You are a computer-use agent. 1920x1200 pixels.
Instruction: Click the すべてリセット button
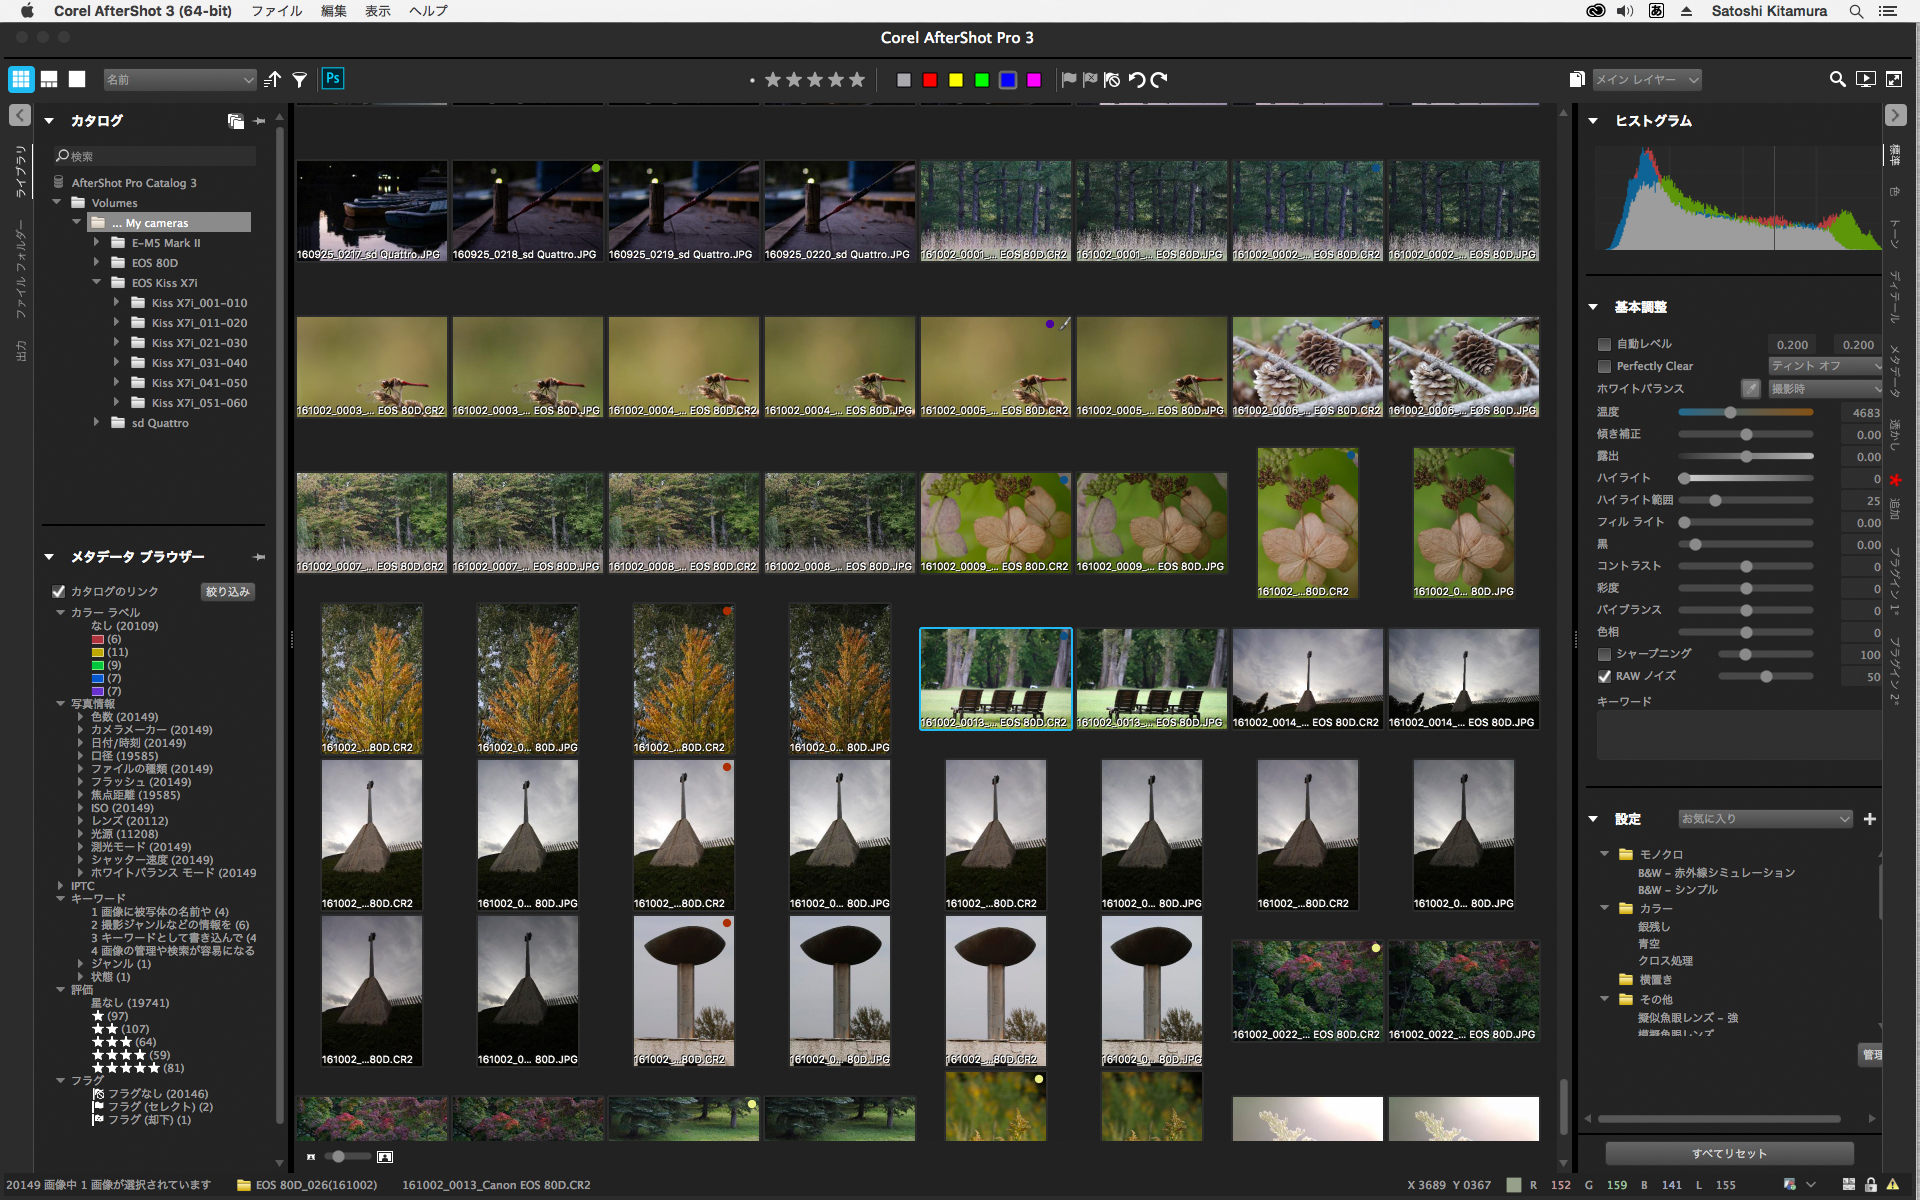pos(1729,1153)
